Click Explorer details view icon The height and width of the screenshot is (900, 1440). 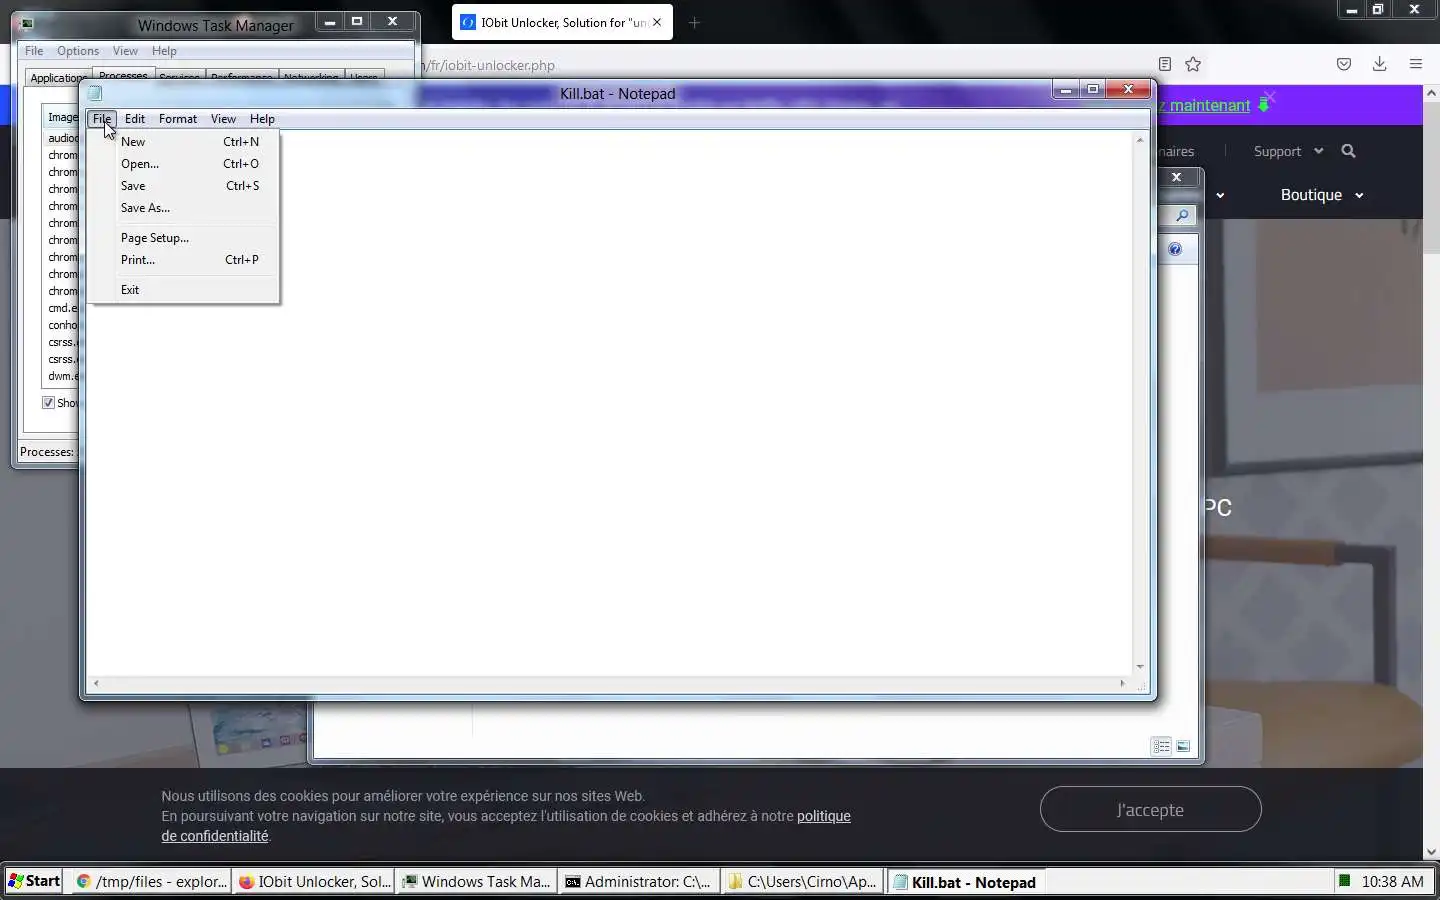point(1161,746)
